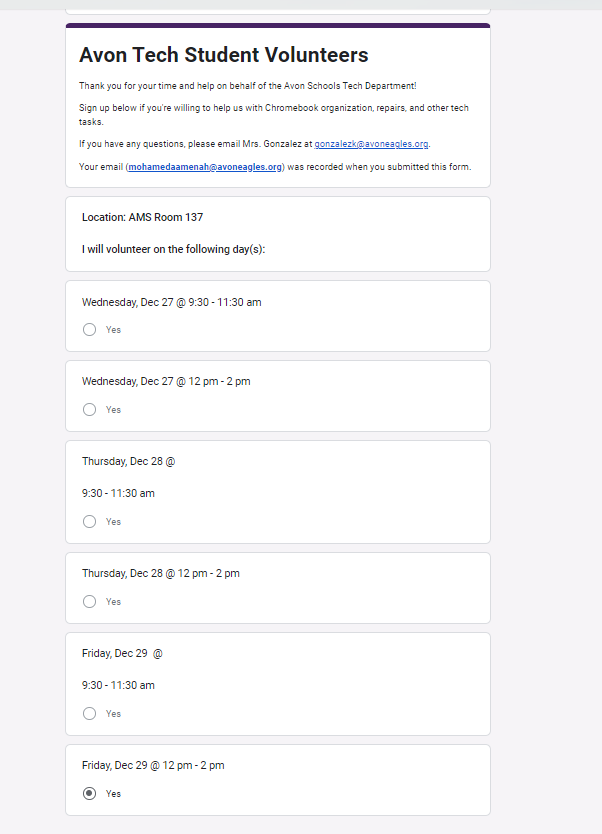Select Yes radio for Wednesday 9:30 - 11:30 am
602x834 pixels.
pos(90,329)
